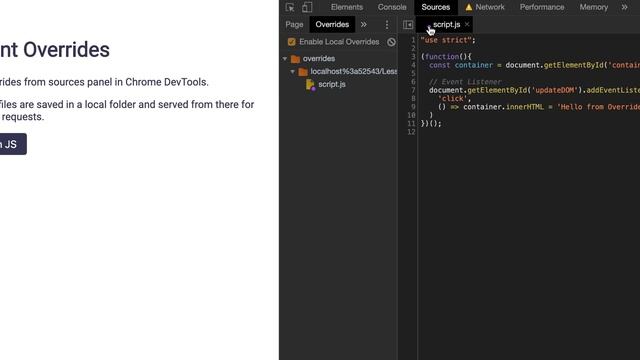Show more navigator tabs chevron
640x360 pixels.
(x=363, y=24)
